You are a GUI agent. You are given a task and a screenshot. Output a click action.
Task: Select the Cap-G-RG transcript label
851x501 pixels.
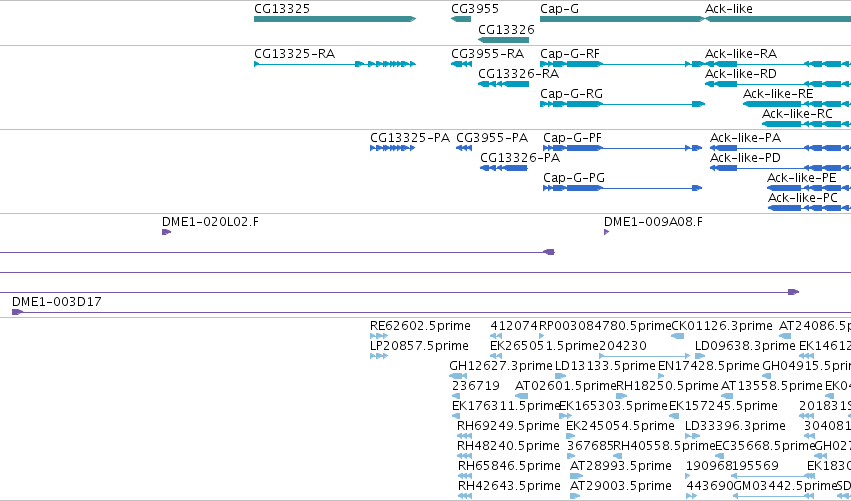click(571, 94)
